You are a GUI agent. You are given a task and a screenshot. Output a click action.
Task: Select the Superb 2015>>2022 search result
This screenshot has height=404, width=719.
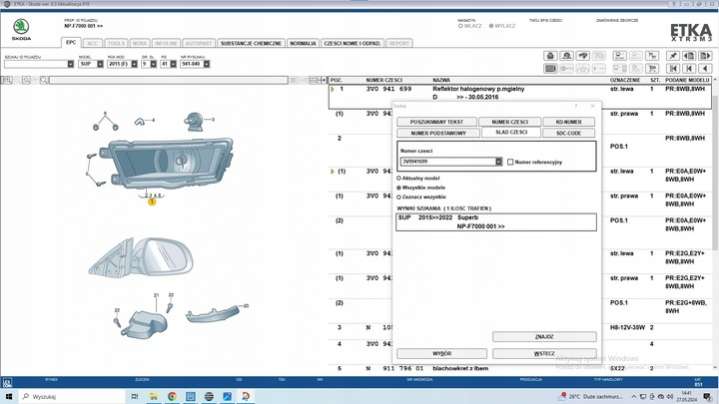(496, 222)
